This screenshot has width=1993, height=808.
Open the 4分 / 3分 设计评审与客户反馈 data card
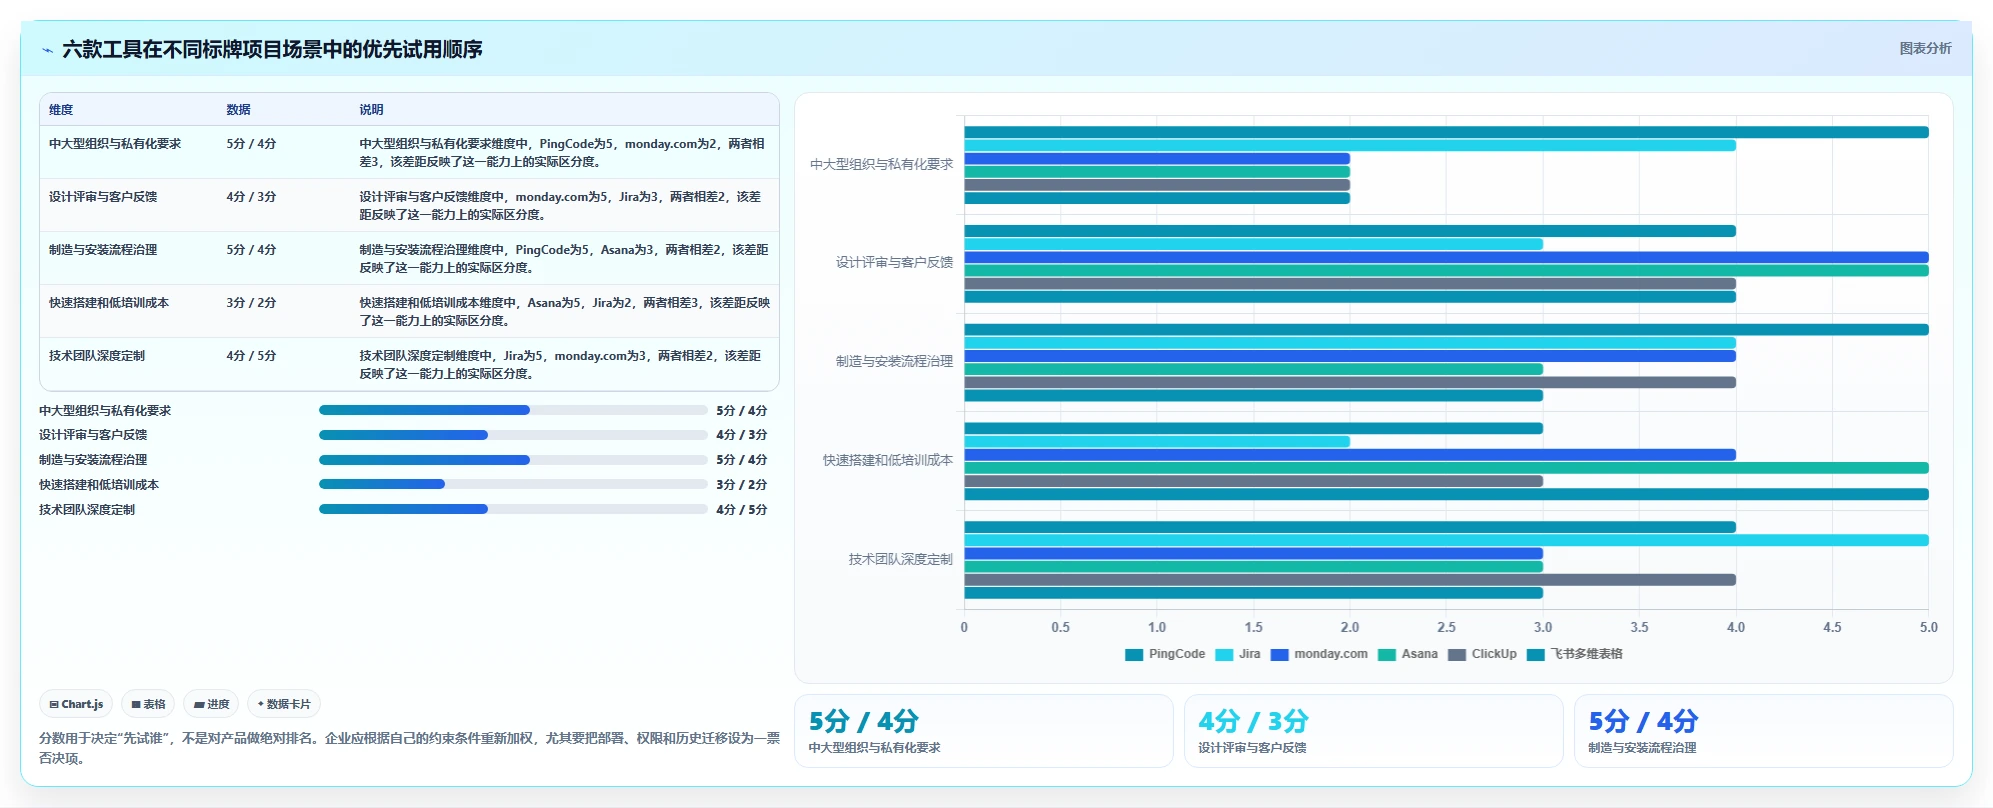(1373, 731)
